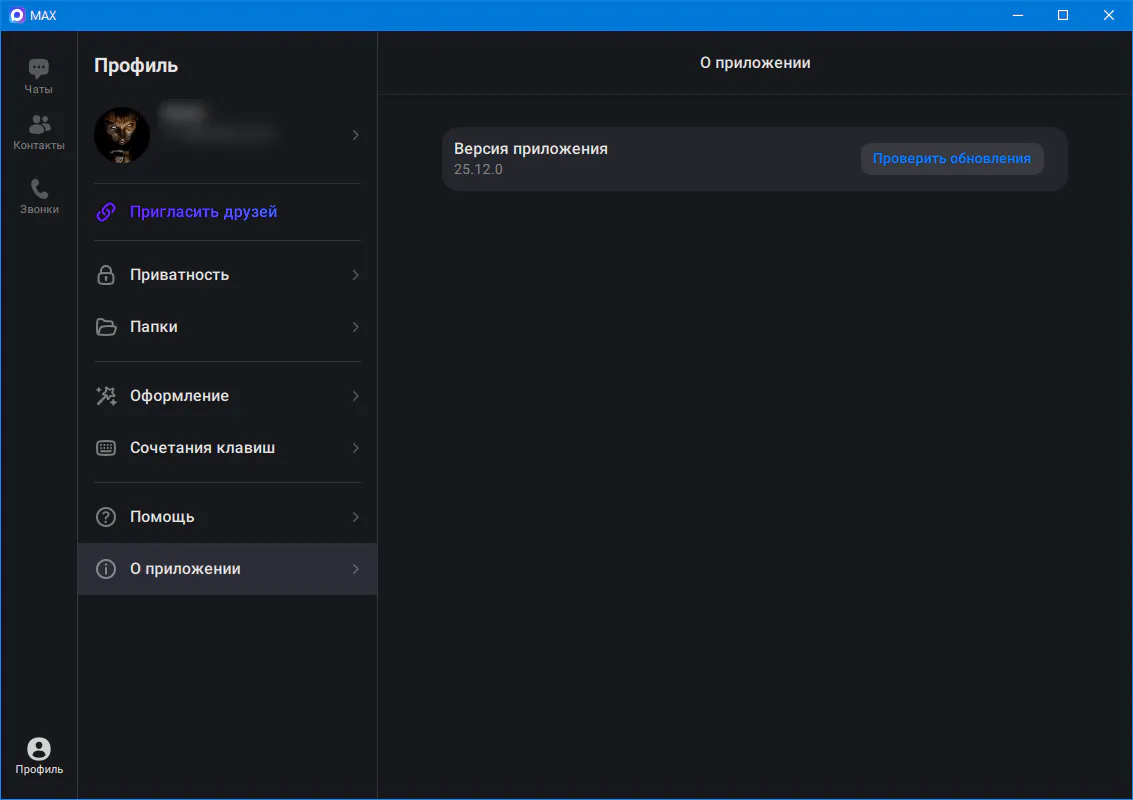Screen dimensions: 1133x800
Task: Open the Calls phone icon
Action: point(39,189)
